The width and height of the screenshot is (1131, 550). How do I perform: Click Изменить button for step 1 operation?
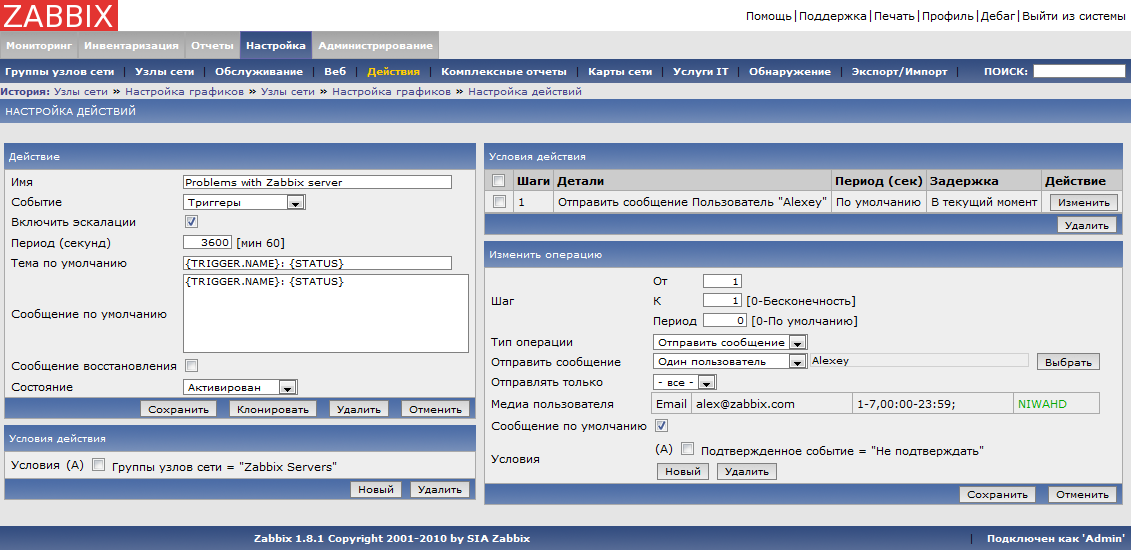coord(1083,203)
